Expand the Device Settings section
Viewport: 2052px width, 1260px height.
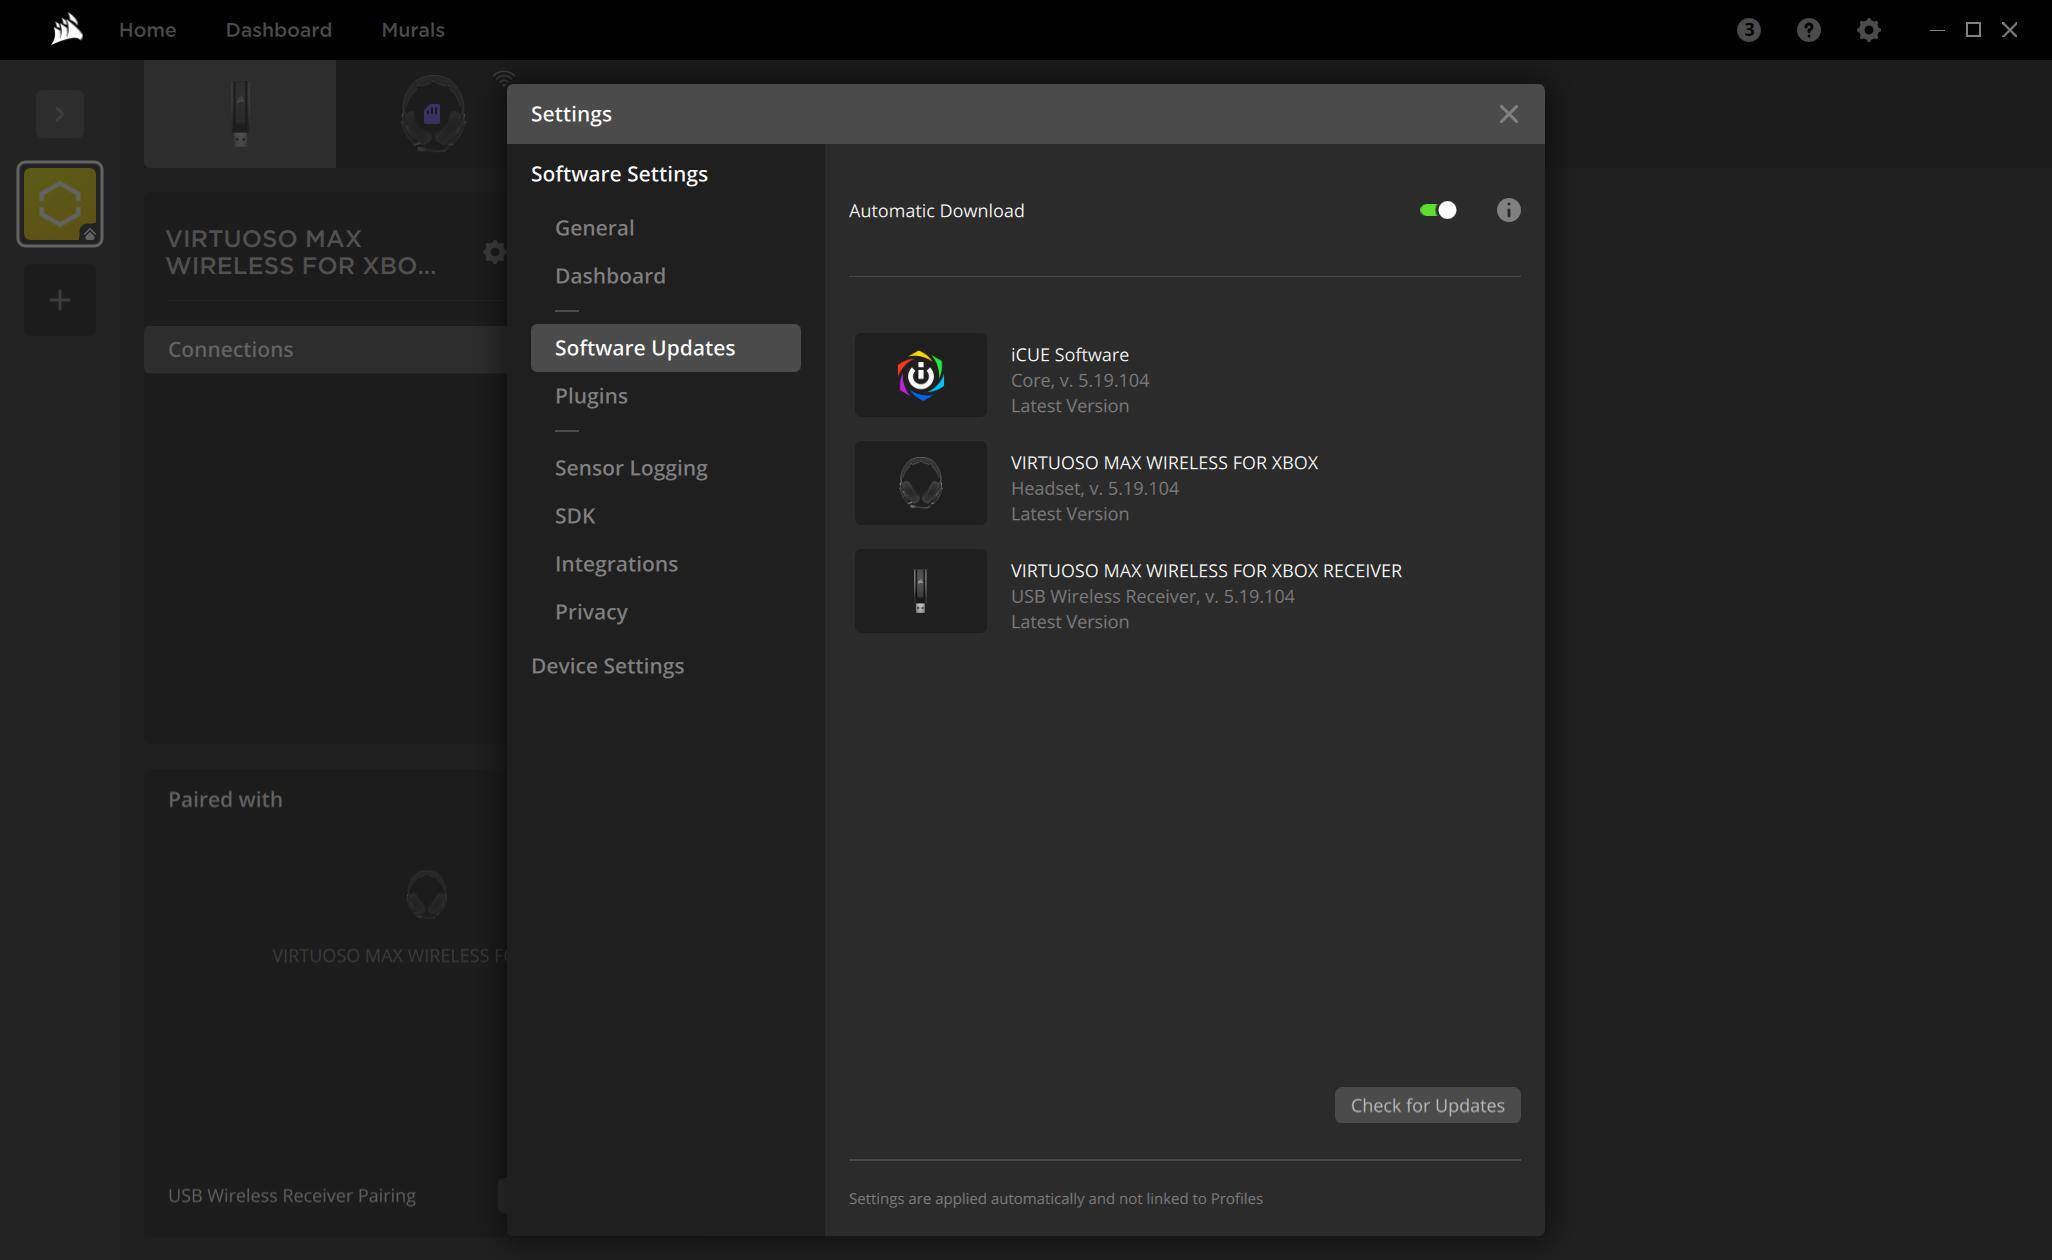click(607, 666)
